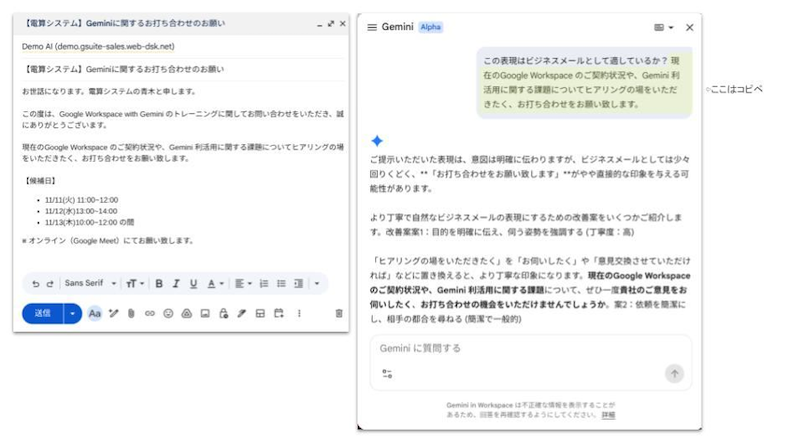Open Gemini hamburger menu
804x443 pixels.
click(372, 27)
